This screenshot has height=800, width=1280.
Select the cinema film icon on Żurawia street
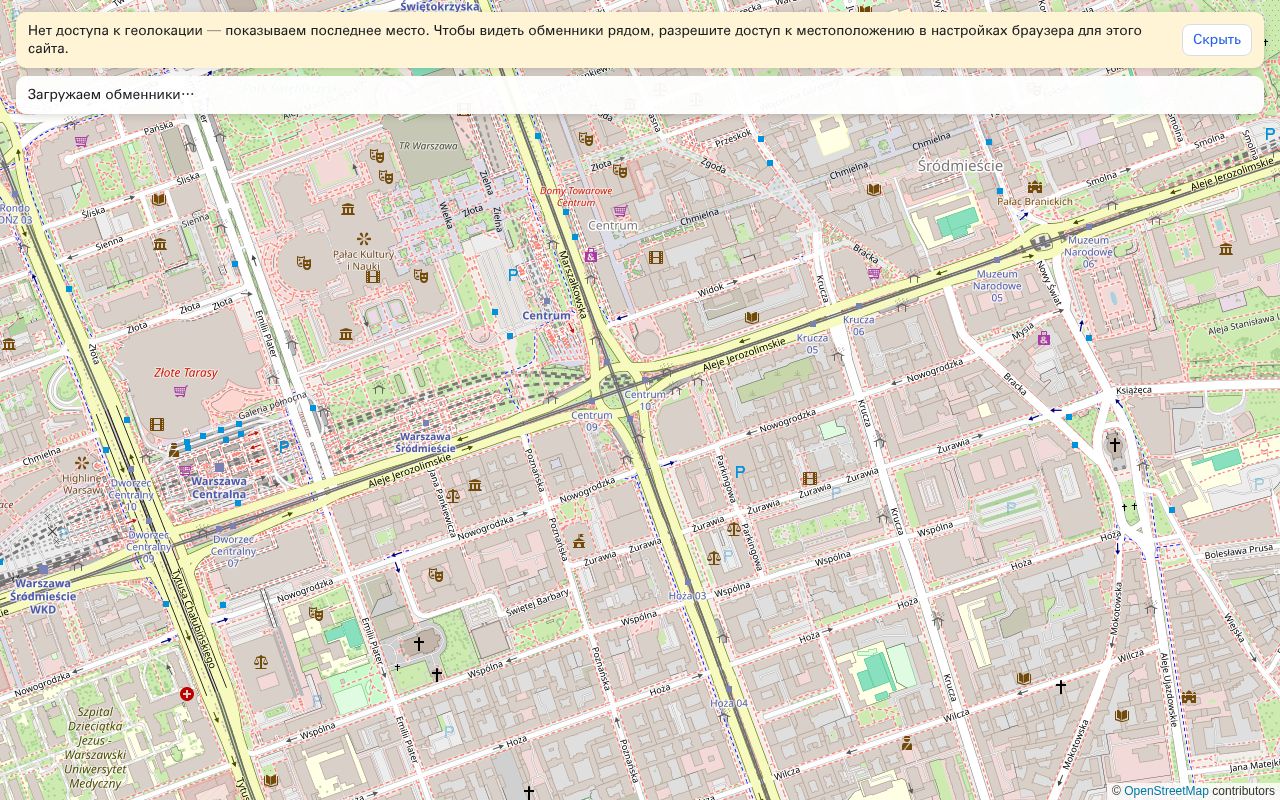[809, 478]
